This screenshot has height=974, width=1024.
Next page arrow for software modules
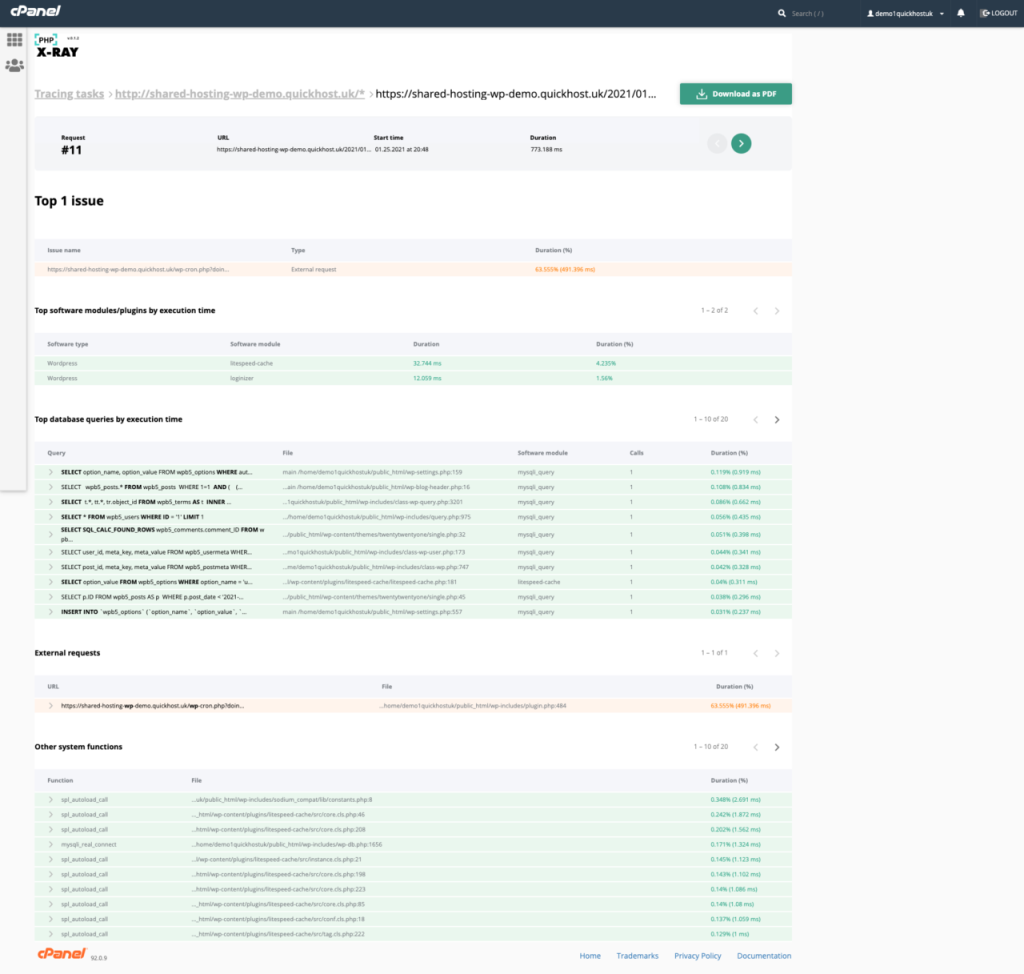pyautogui.click(x=777, y=311)
